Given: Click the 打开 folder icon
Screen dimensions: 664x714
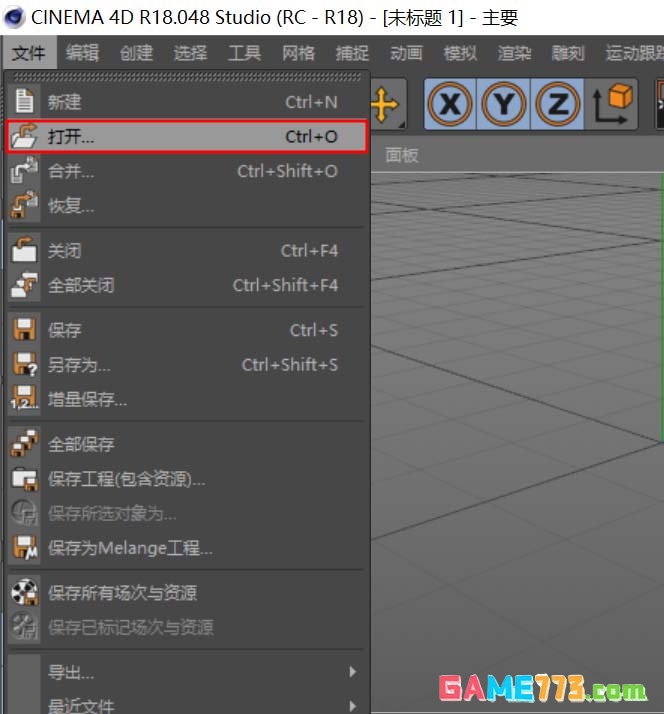Looking at the screenshot, I should (x=24, y=136).
